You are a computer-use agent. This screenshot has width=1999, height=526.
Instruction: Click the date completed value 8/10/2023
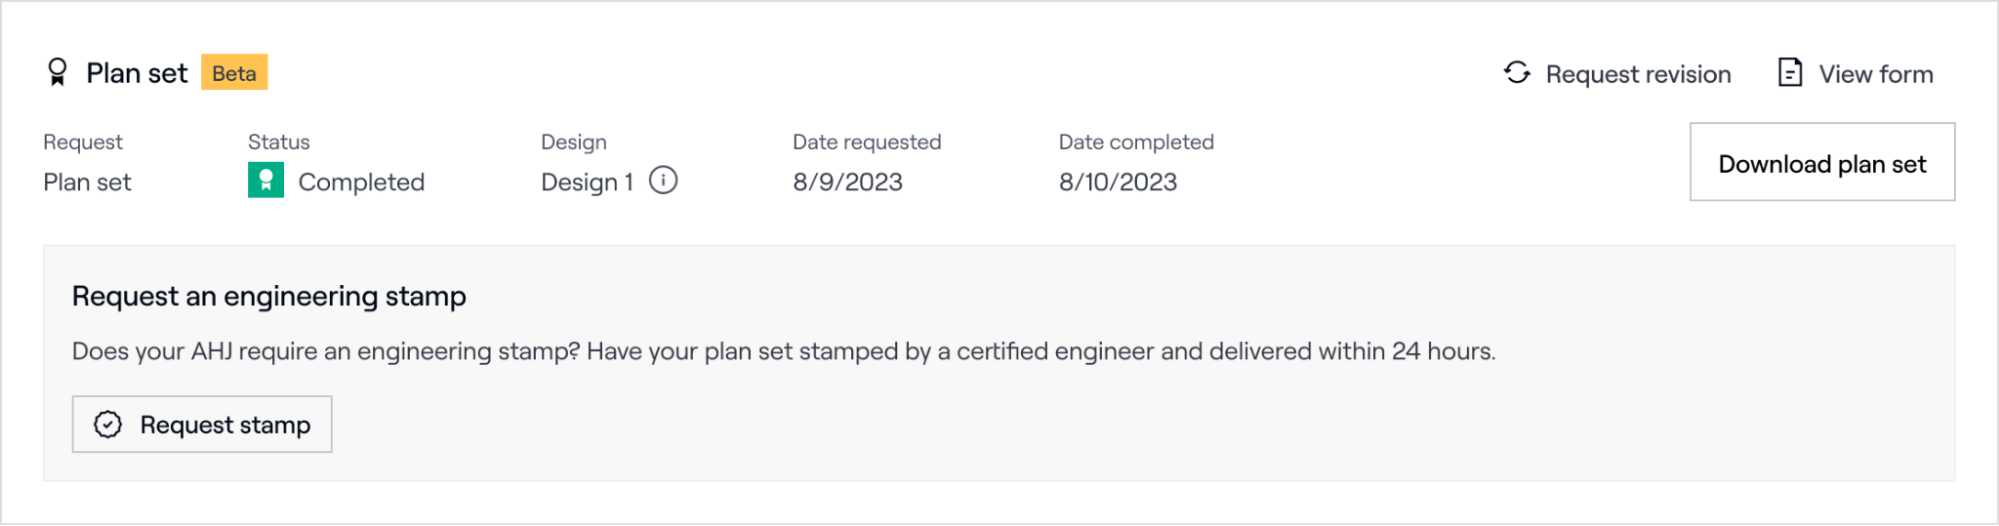(x=1118, y=182)
